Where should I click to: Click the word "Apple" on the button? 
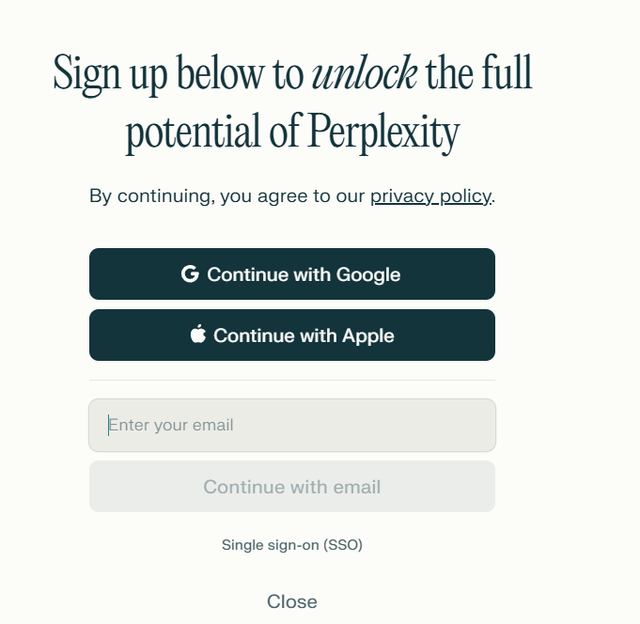coord(368,335)
